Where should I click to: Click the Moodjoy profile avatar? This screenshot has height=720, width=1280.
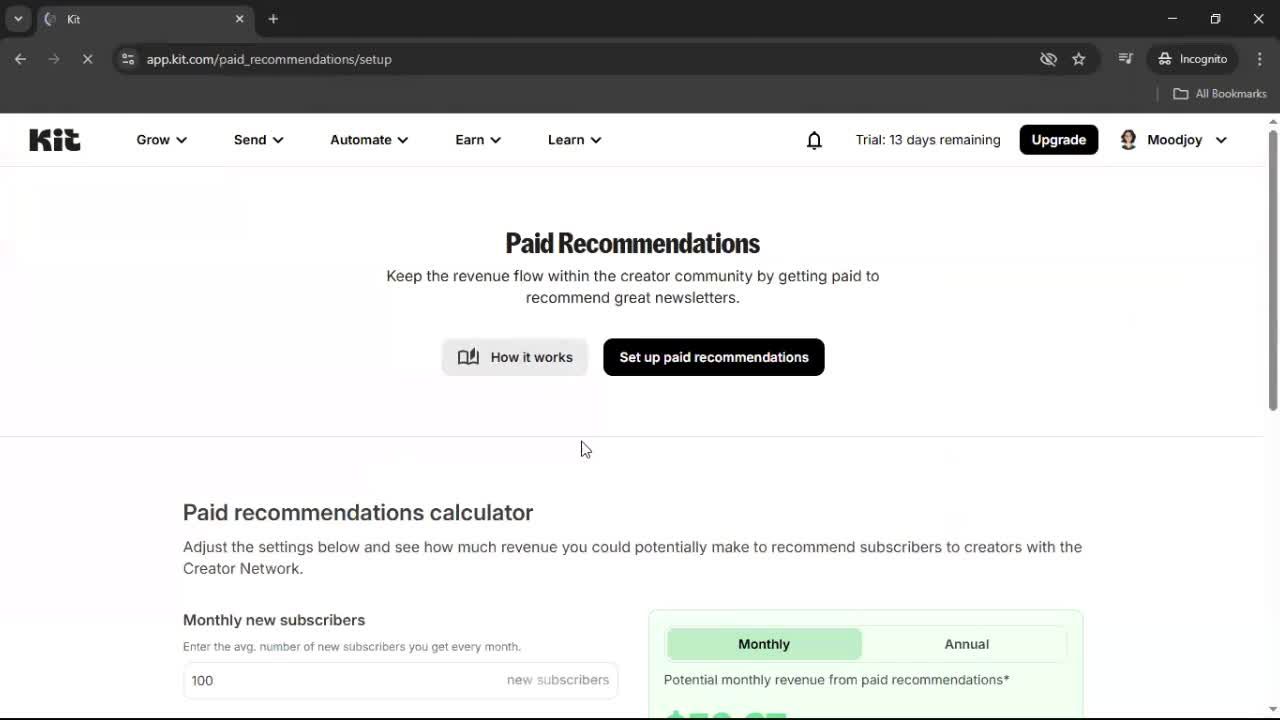(x=1128, y=139)
